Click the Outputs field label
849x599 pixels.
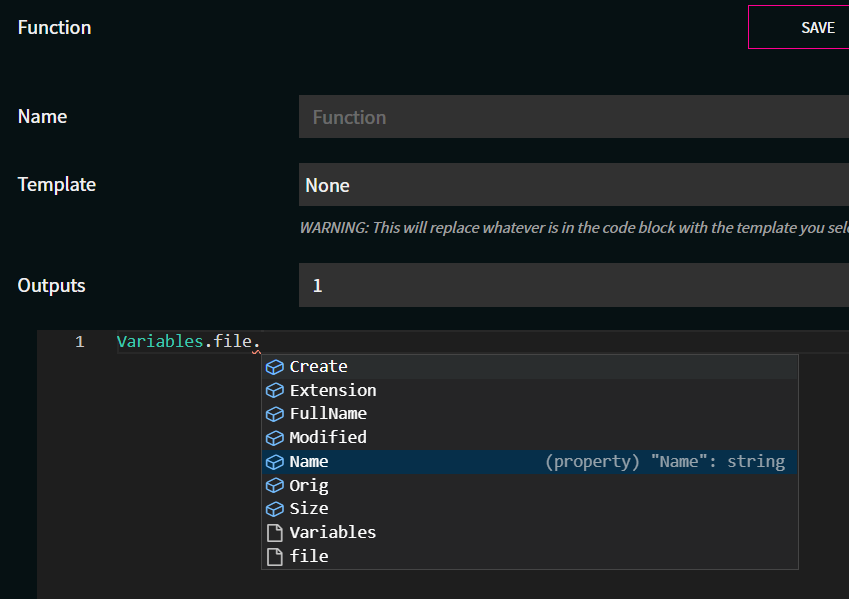point(51,285)
